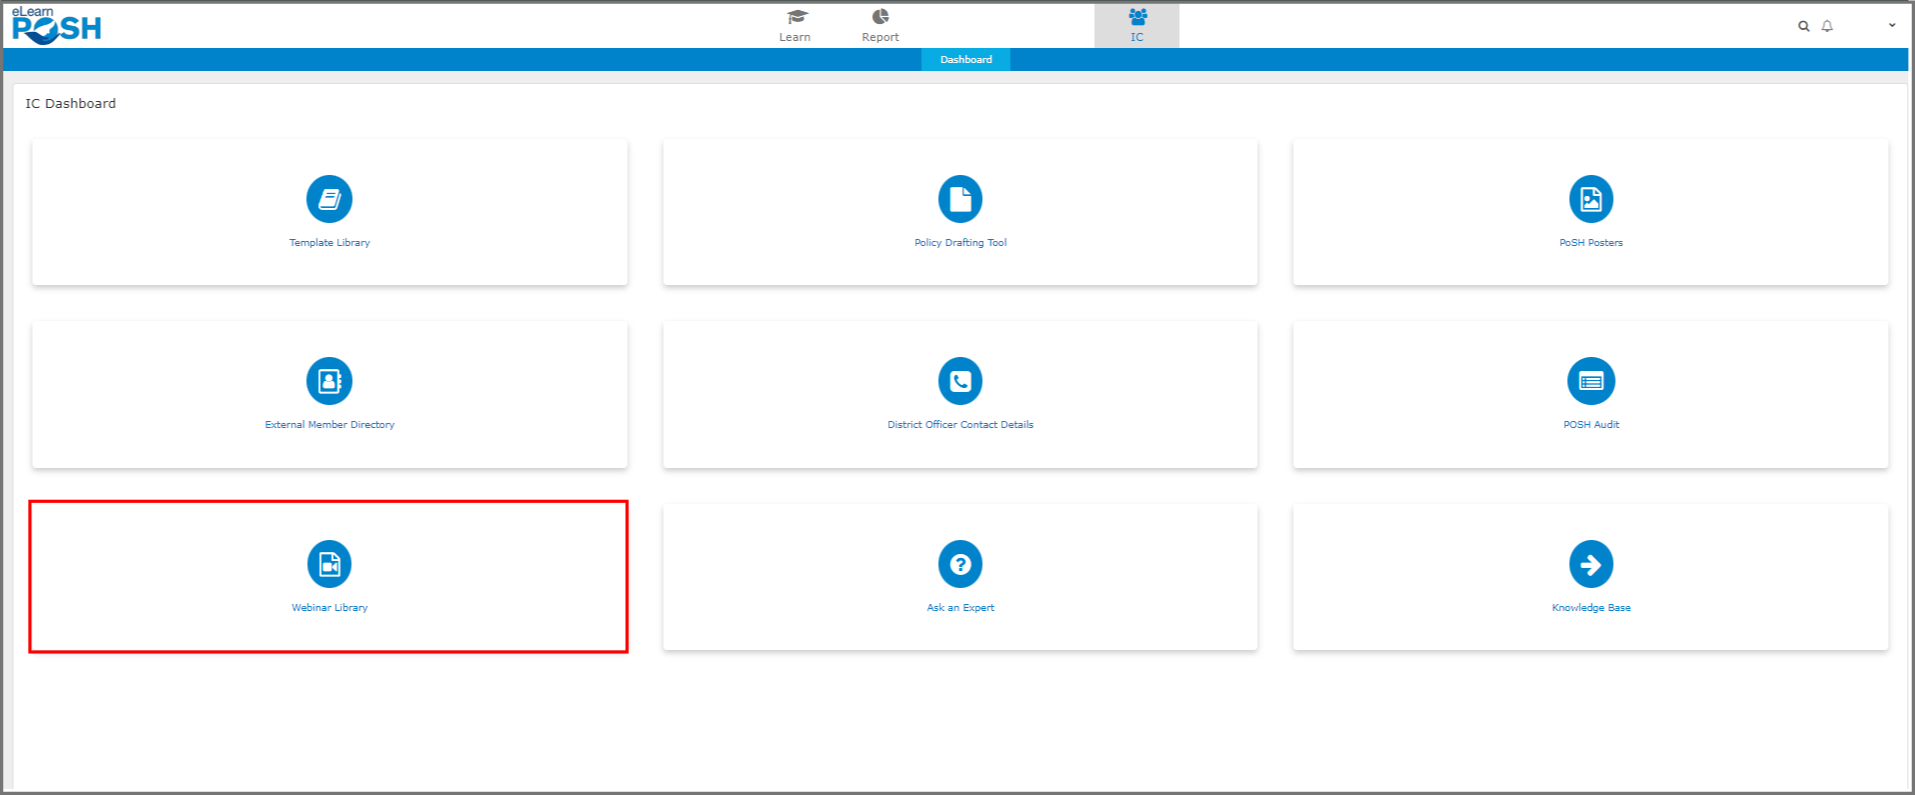Click the search magnifier icon
The image size is (1915, 795).
(1803, 26)
